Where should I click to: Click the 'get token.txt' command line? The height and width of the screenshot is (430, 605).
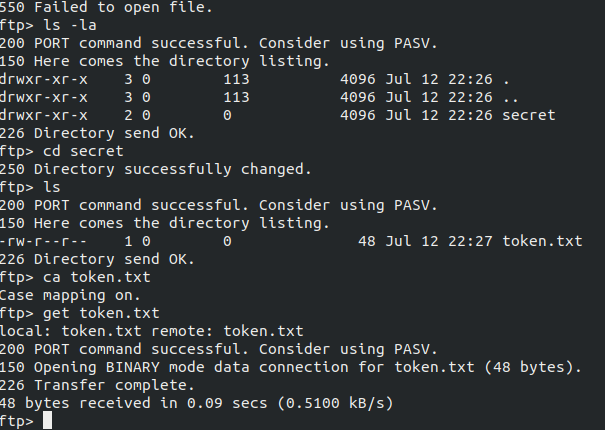click(x=79, y=313)
